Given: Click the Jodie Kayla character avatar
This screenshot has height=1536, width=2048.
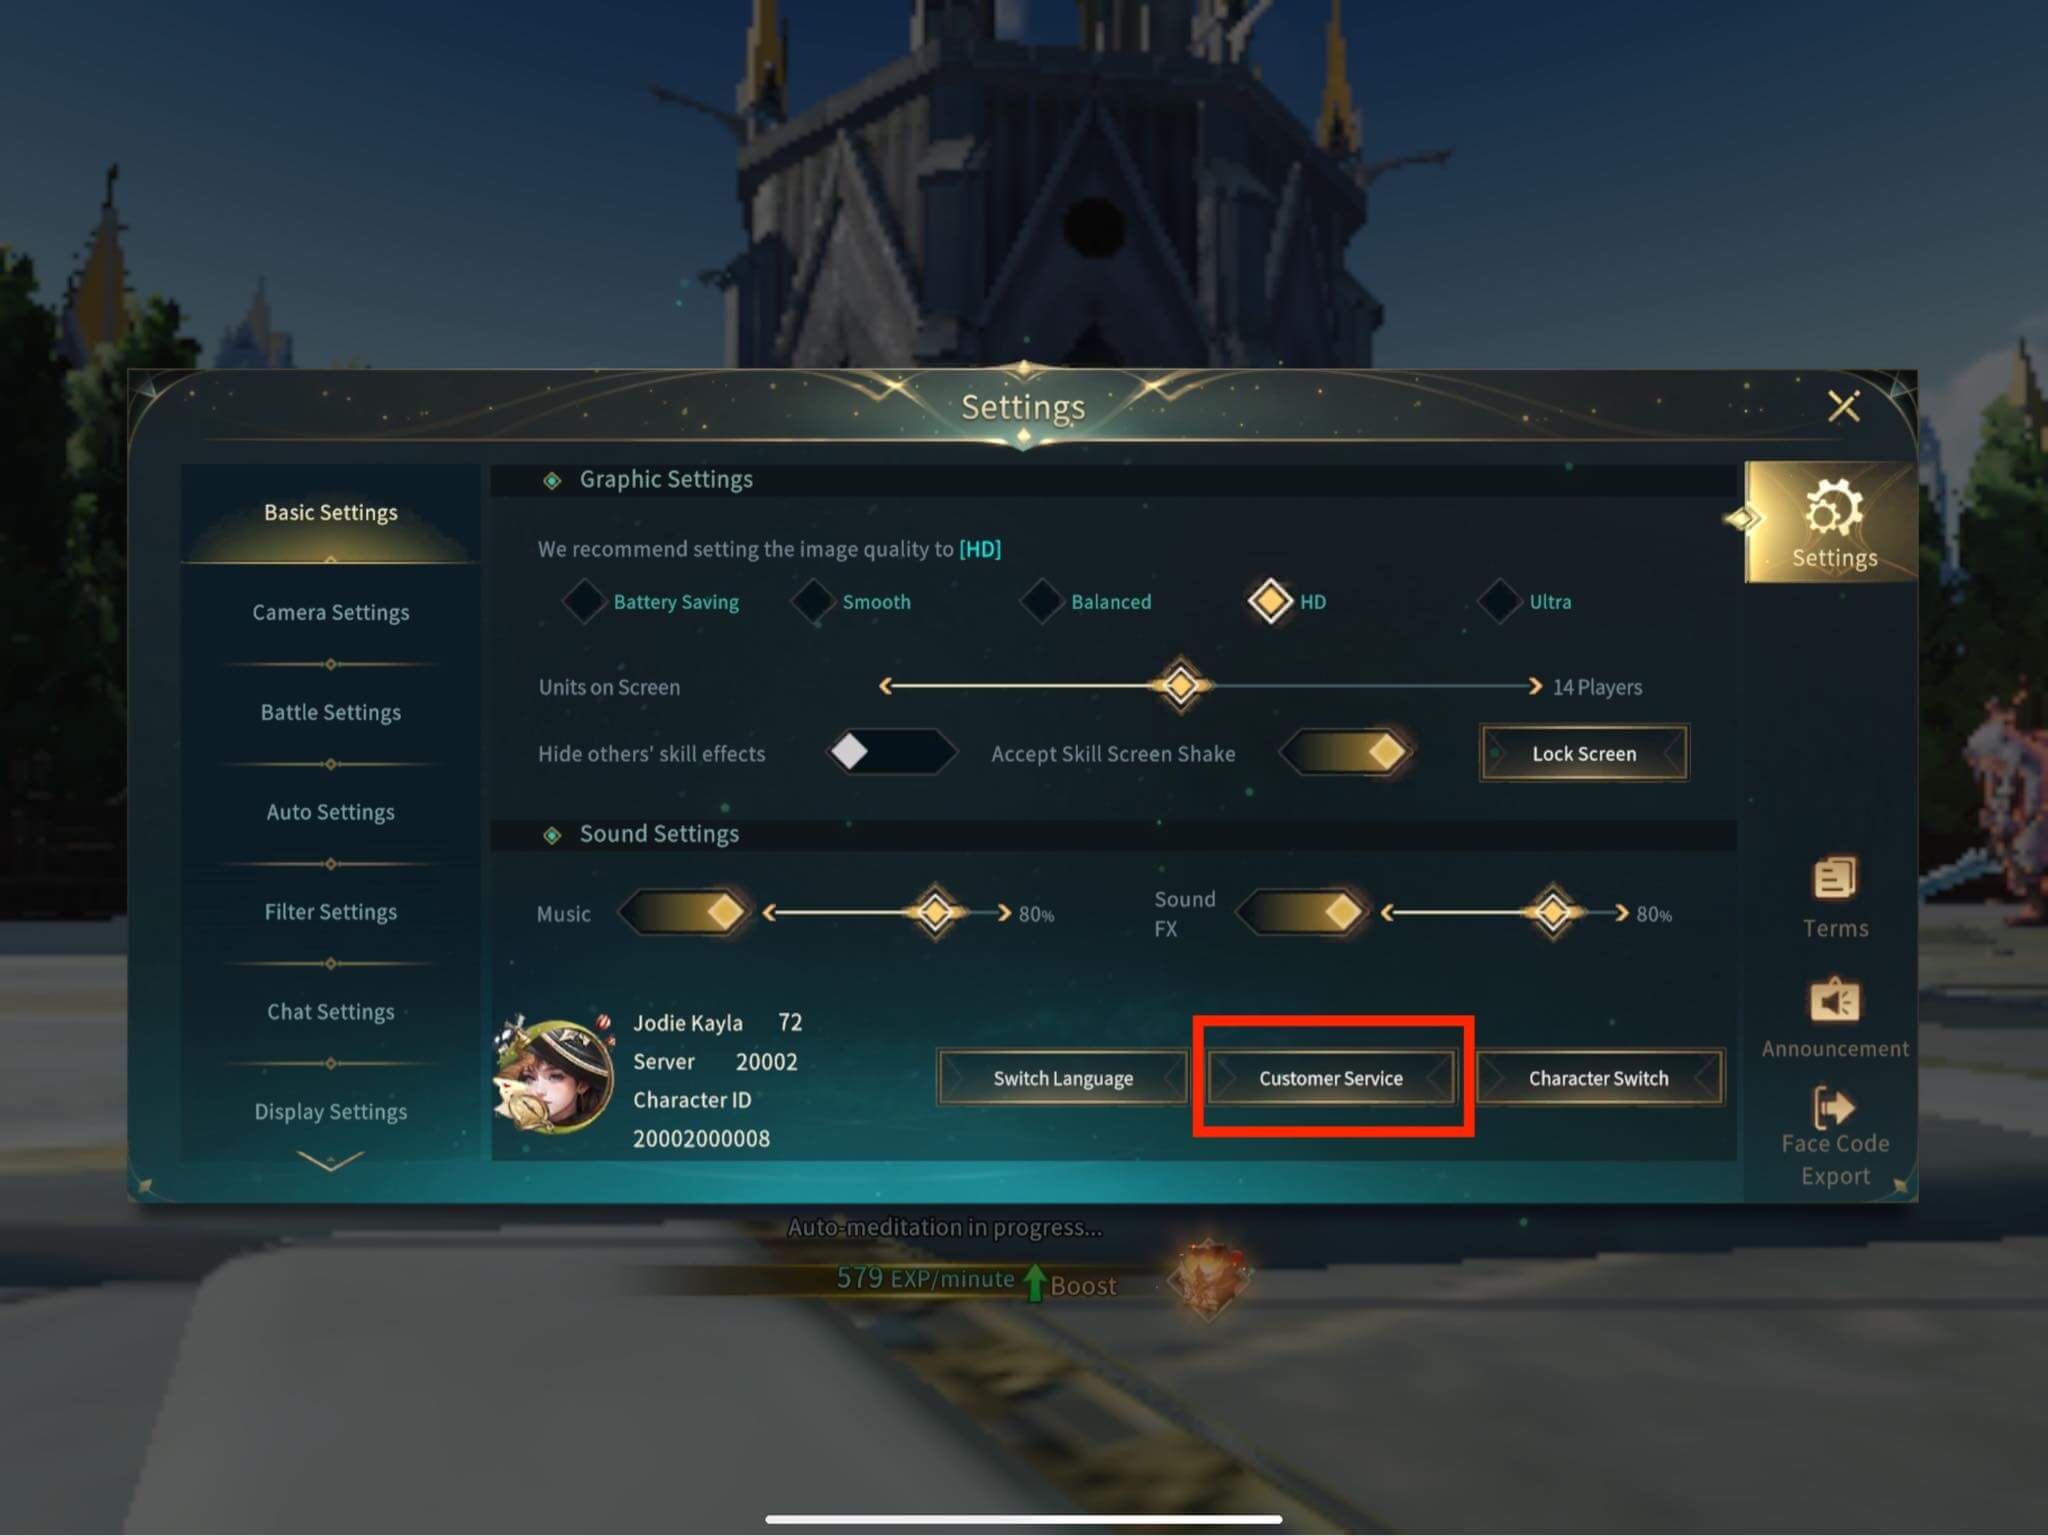Looking at the screenshot, I should coord(554,1076).
